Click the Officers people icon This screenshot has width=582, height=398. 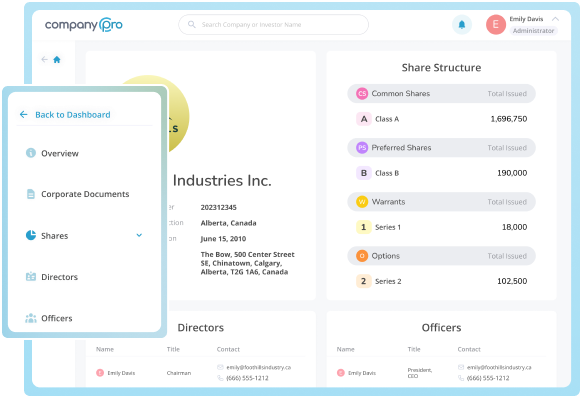[31, 318]
